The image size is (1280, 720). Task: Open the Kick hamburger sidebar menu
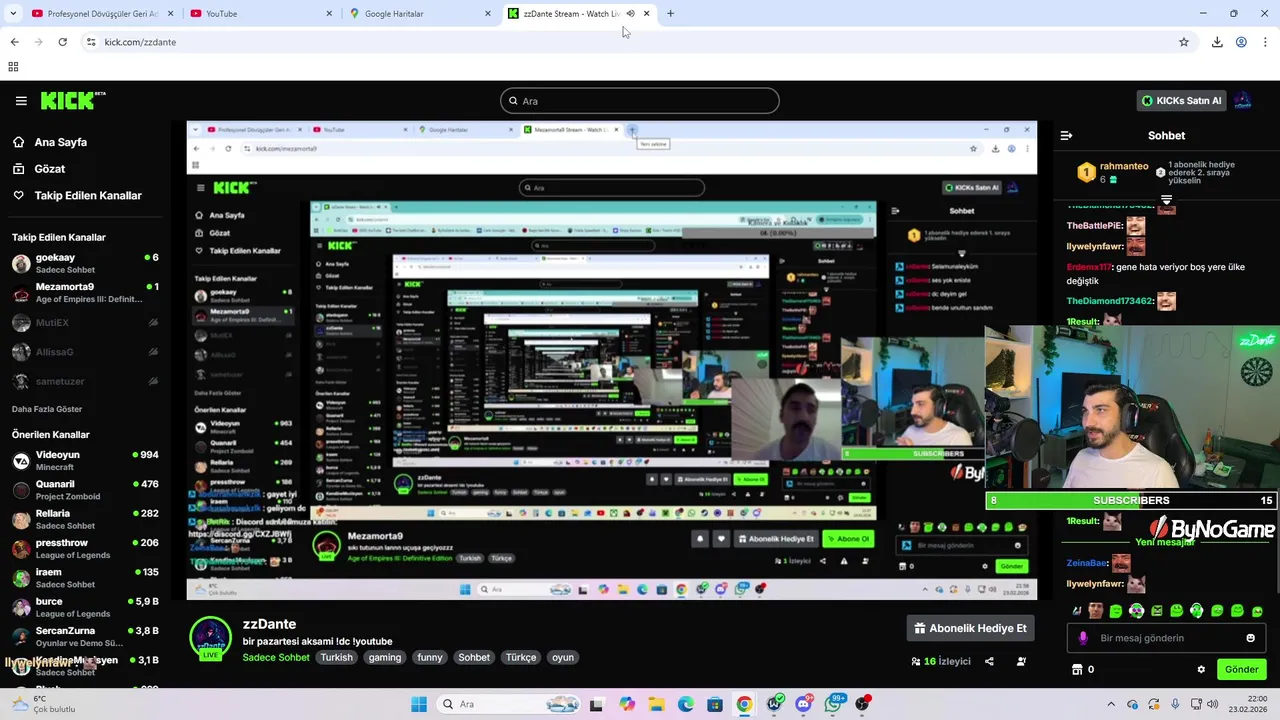[x=21, y=101]
